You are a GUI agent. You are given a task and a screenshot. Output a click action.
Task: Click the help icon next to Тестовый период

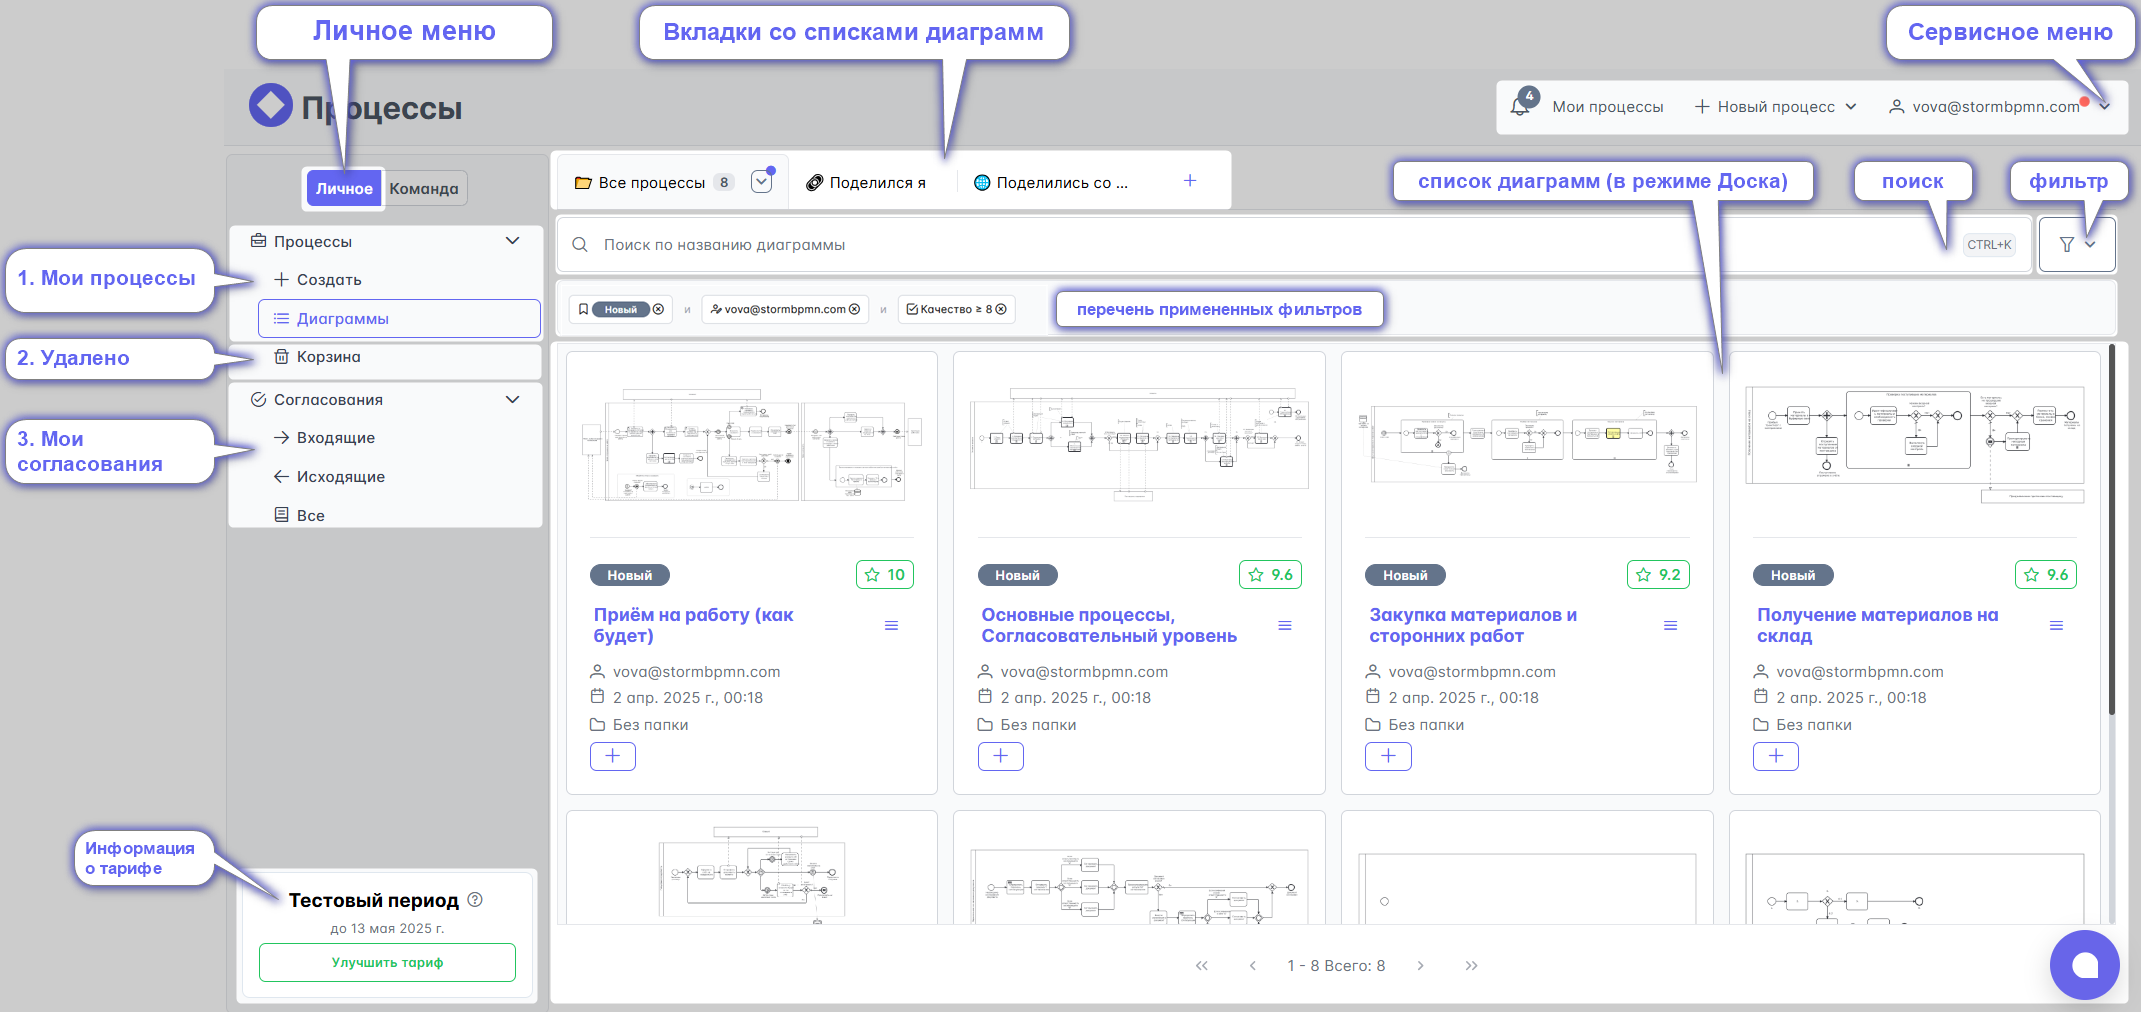(475, 899)
